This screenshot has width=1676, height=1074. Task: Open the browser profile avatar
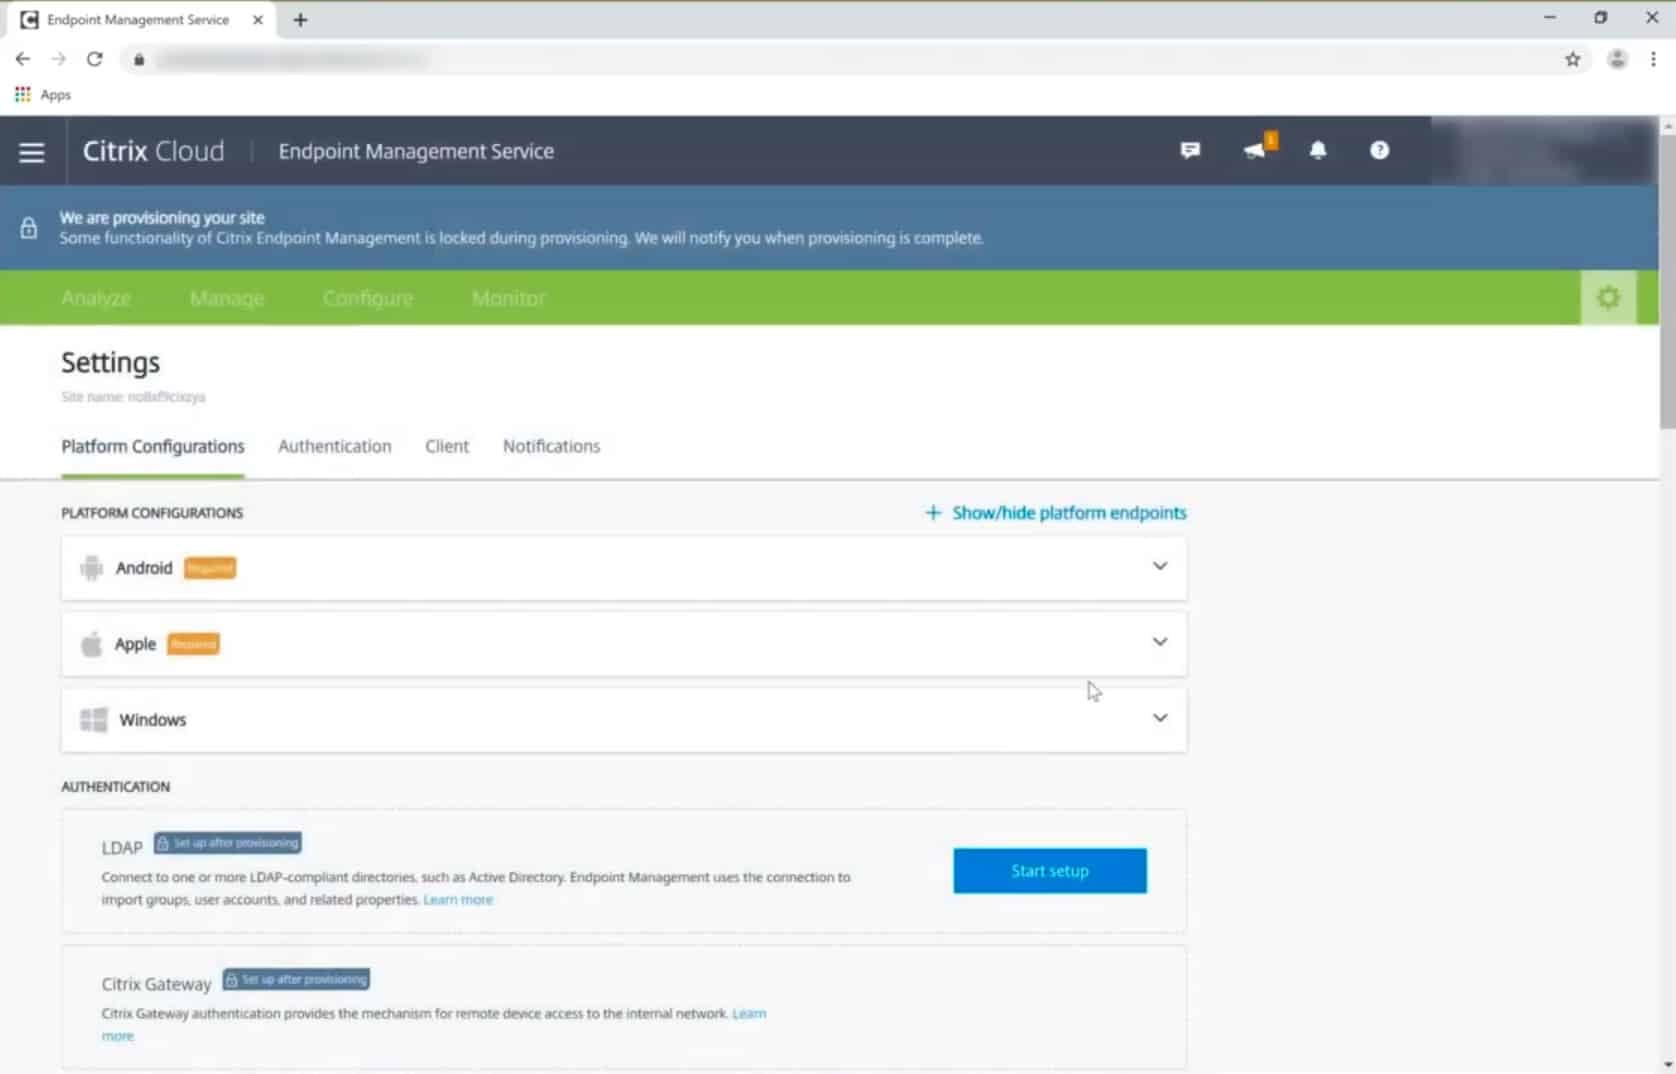pyautogui.click(x=1617, y=59)
